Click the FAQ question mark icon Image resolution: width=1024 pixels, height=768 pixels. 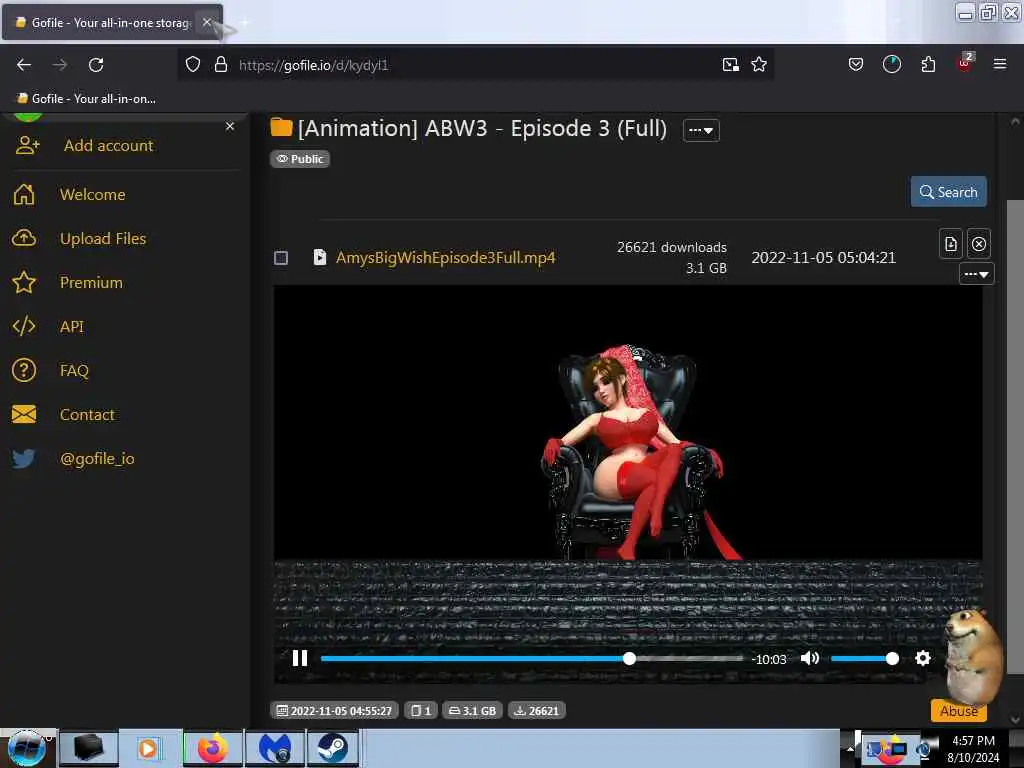point(24,370)
